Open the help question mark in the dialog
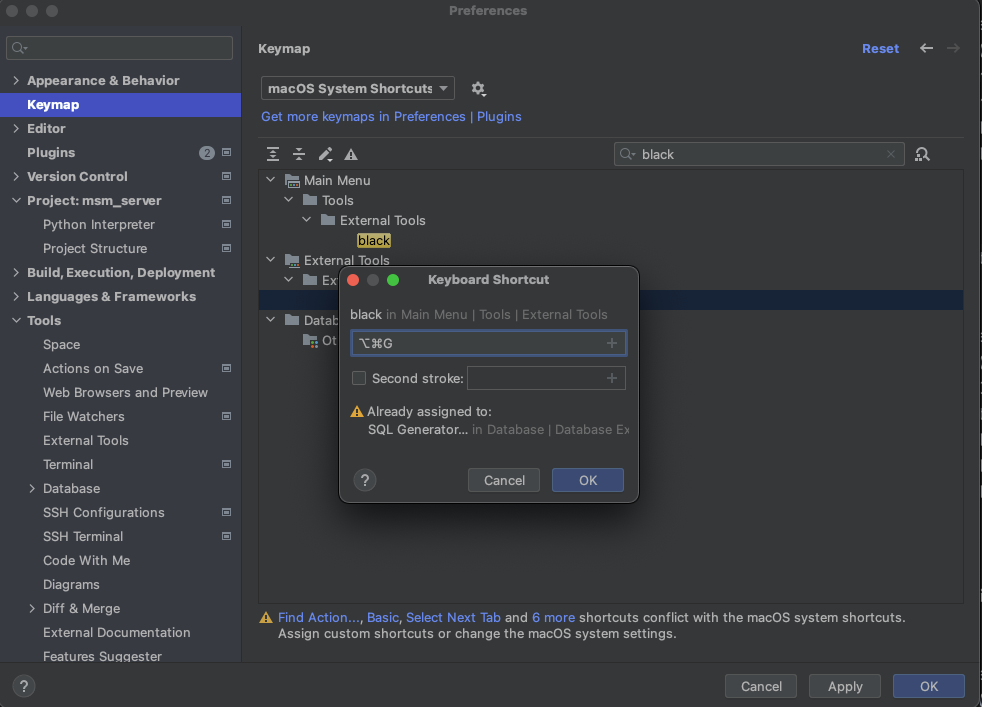The image size is (982, 707). (x=364, y=480)
